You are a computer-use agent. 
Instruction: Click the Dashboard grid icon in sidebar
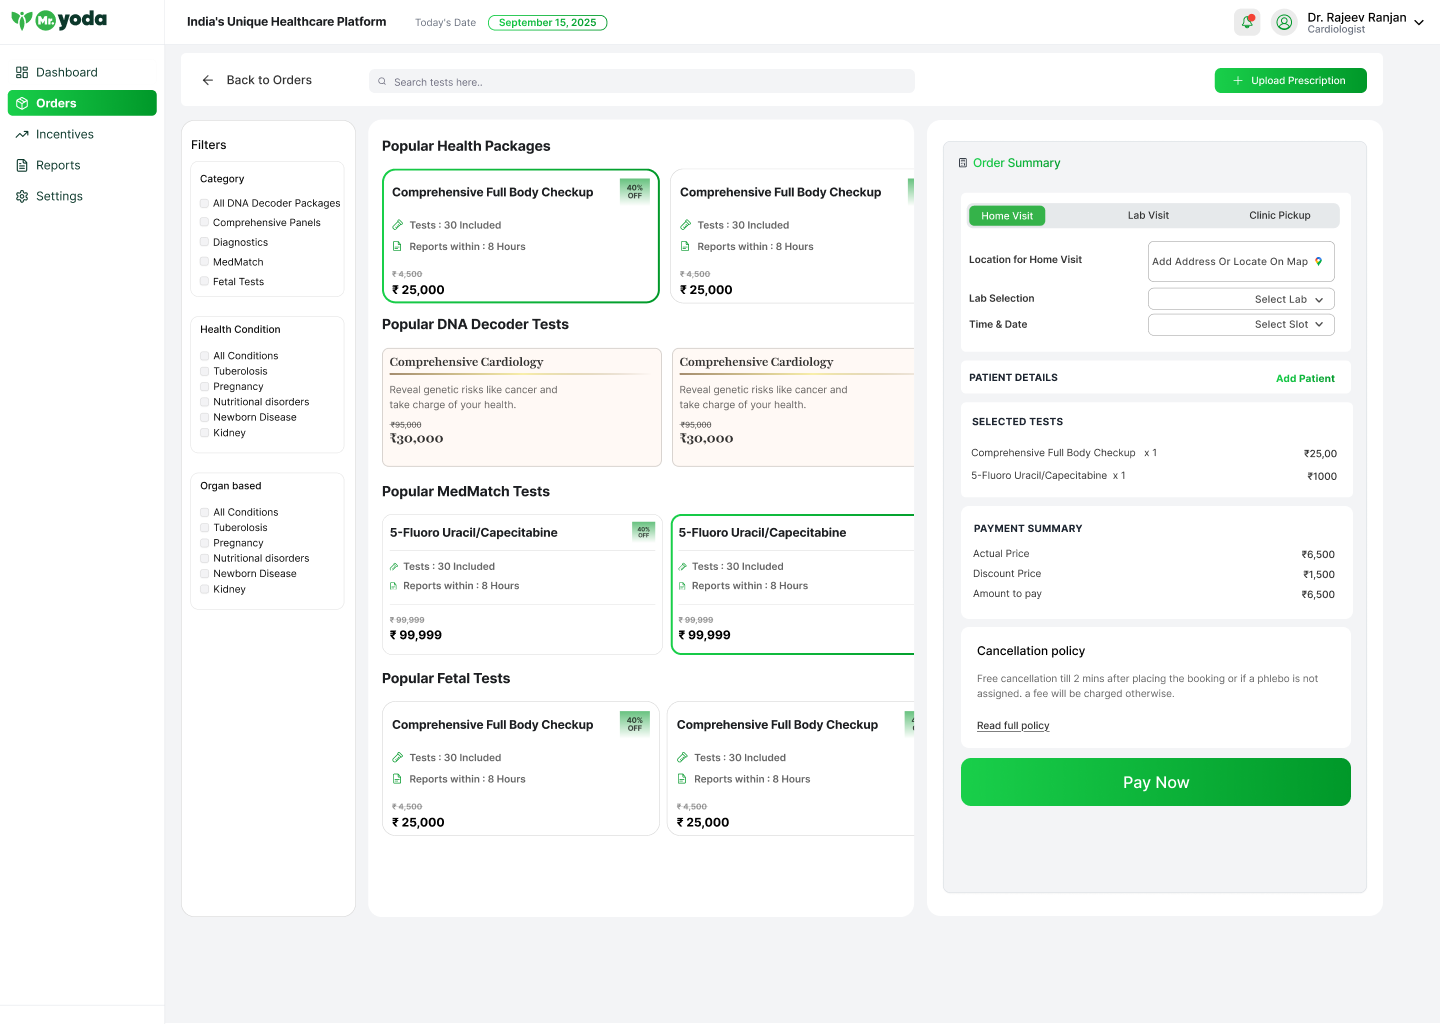pos(22,72)
